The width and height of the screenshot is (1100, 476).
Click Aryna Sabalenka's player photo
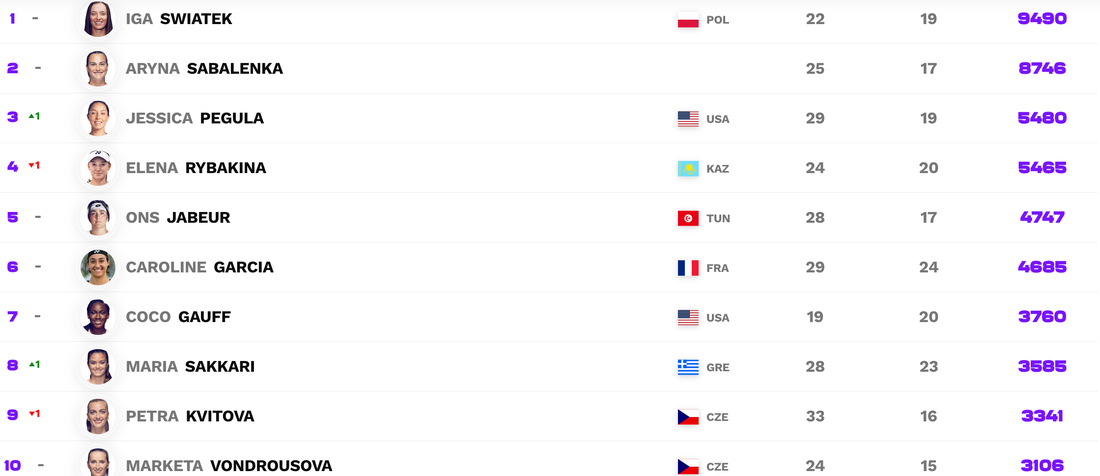pos(98,68)
